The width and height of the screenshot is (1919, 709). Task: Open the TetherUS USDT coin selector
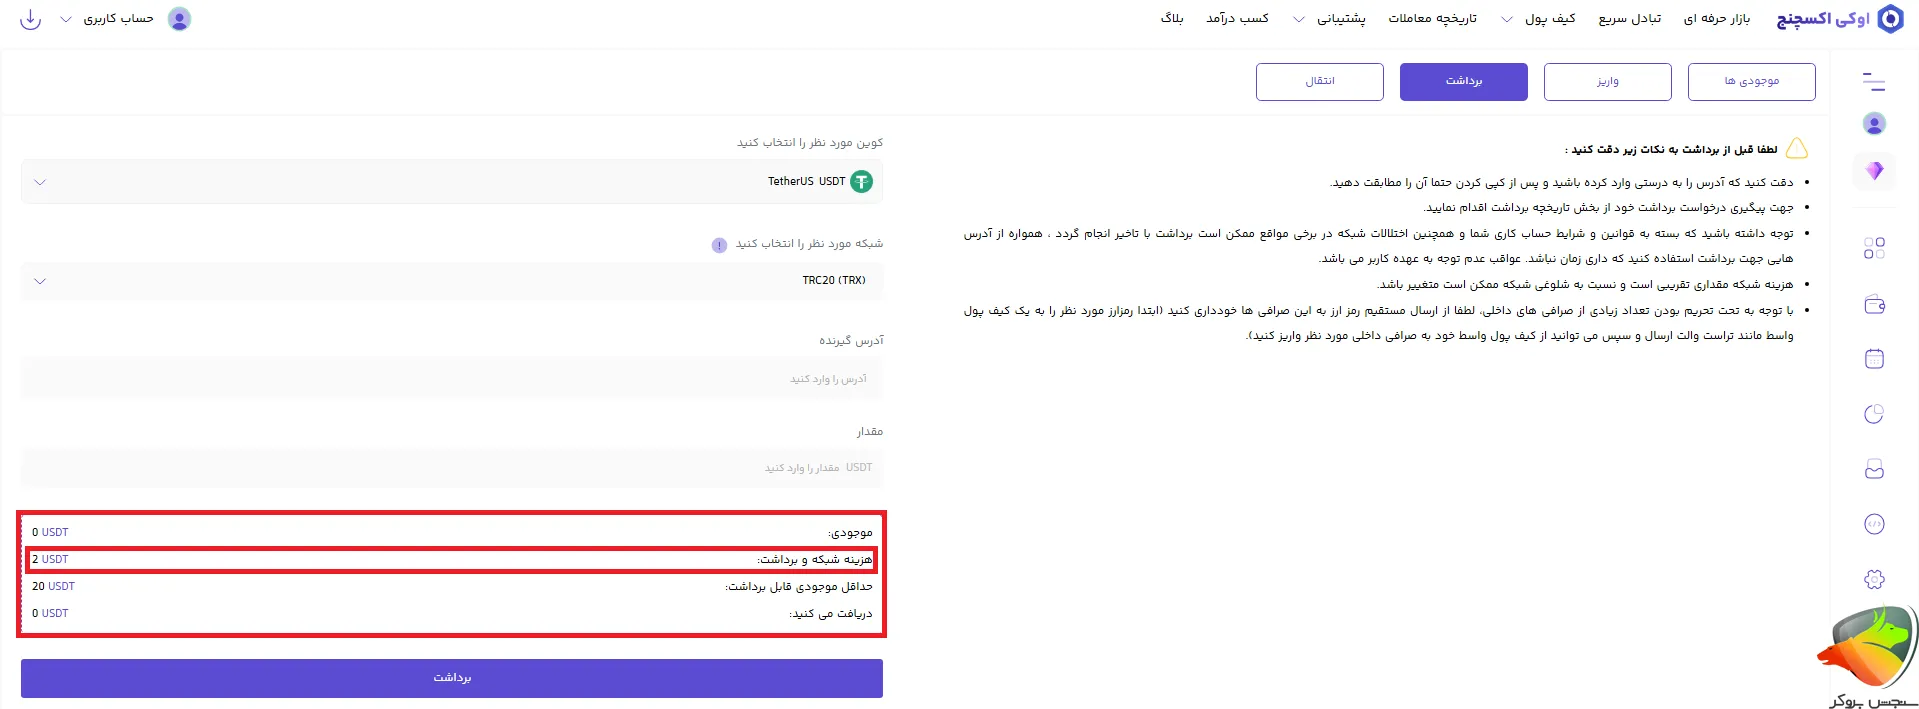[x=452, y=182]
